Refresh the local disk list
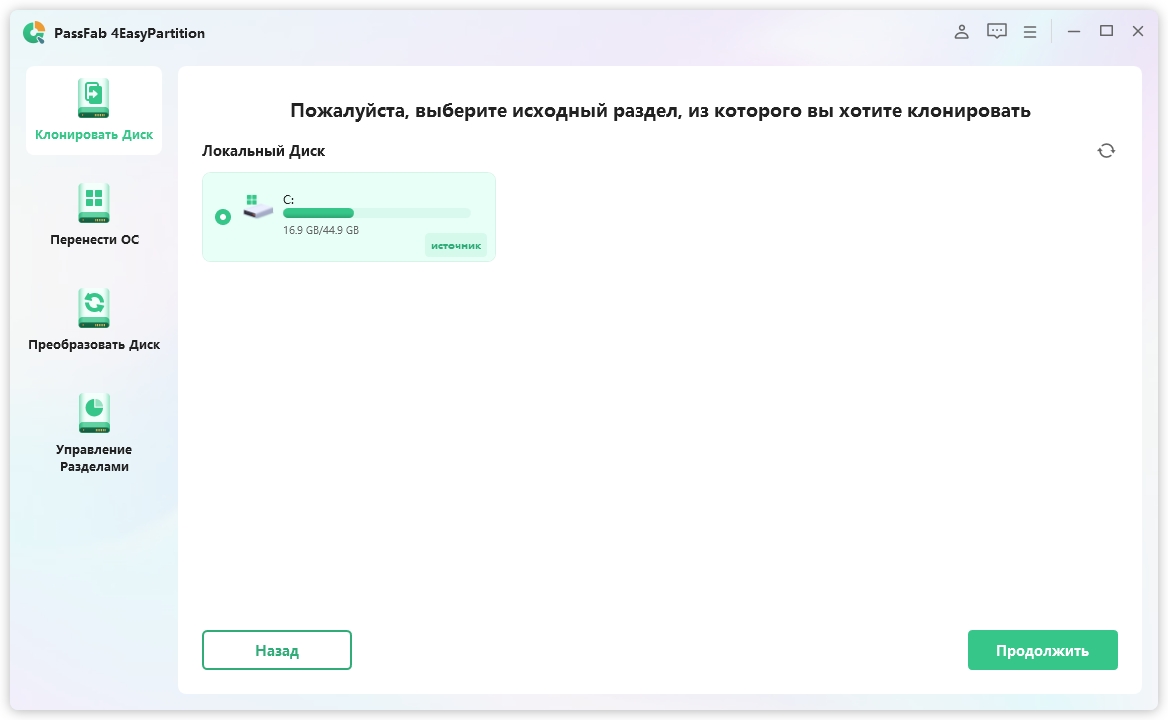The width and height of the screenshot is (1168, 720). pos(1106,150)
